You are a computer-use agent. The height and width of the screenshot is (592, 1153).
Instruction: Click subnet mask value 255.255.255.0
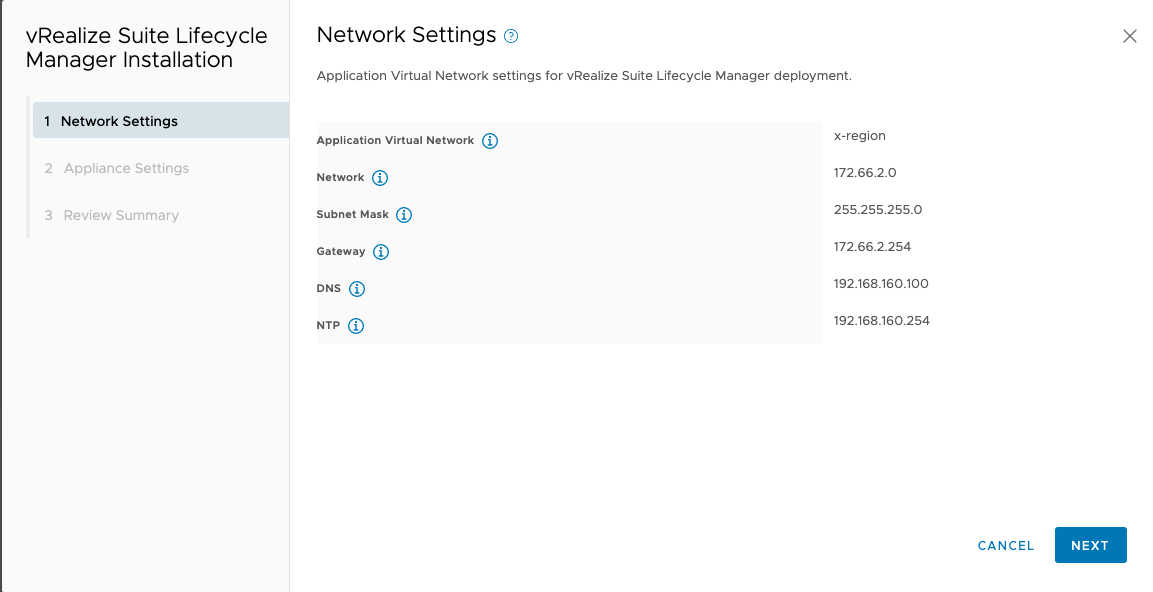pyautogui.click(x=878, y=210)
